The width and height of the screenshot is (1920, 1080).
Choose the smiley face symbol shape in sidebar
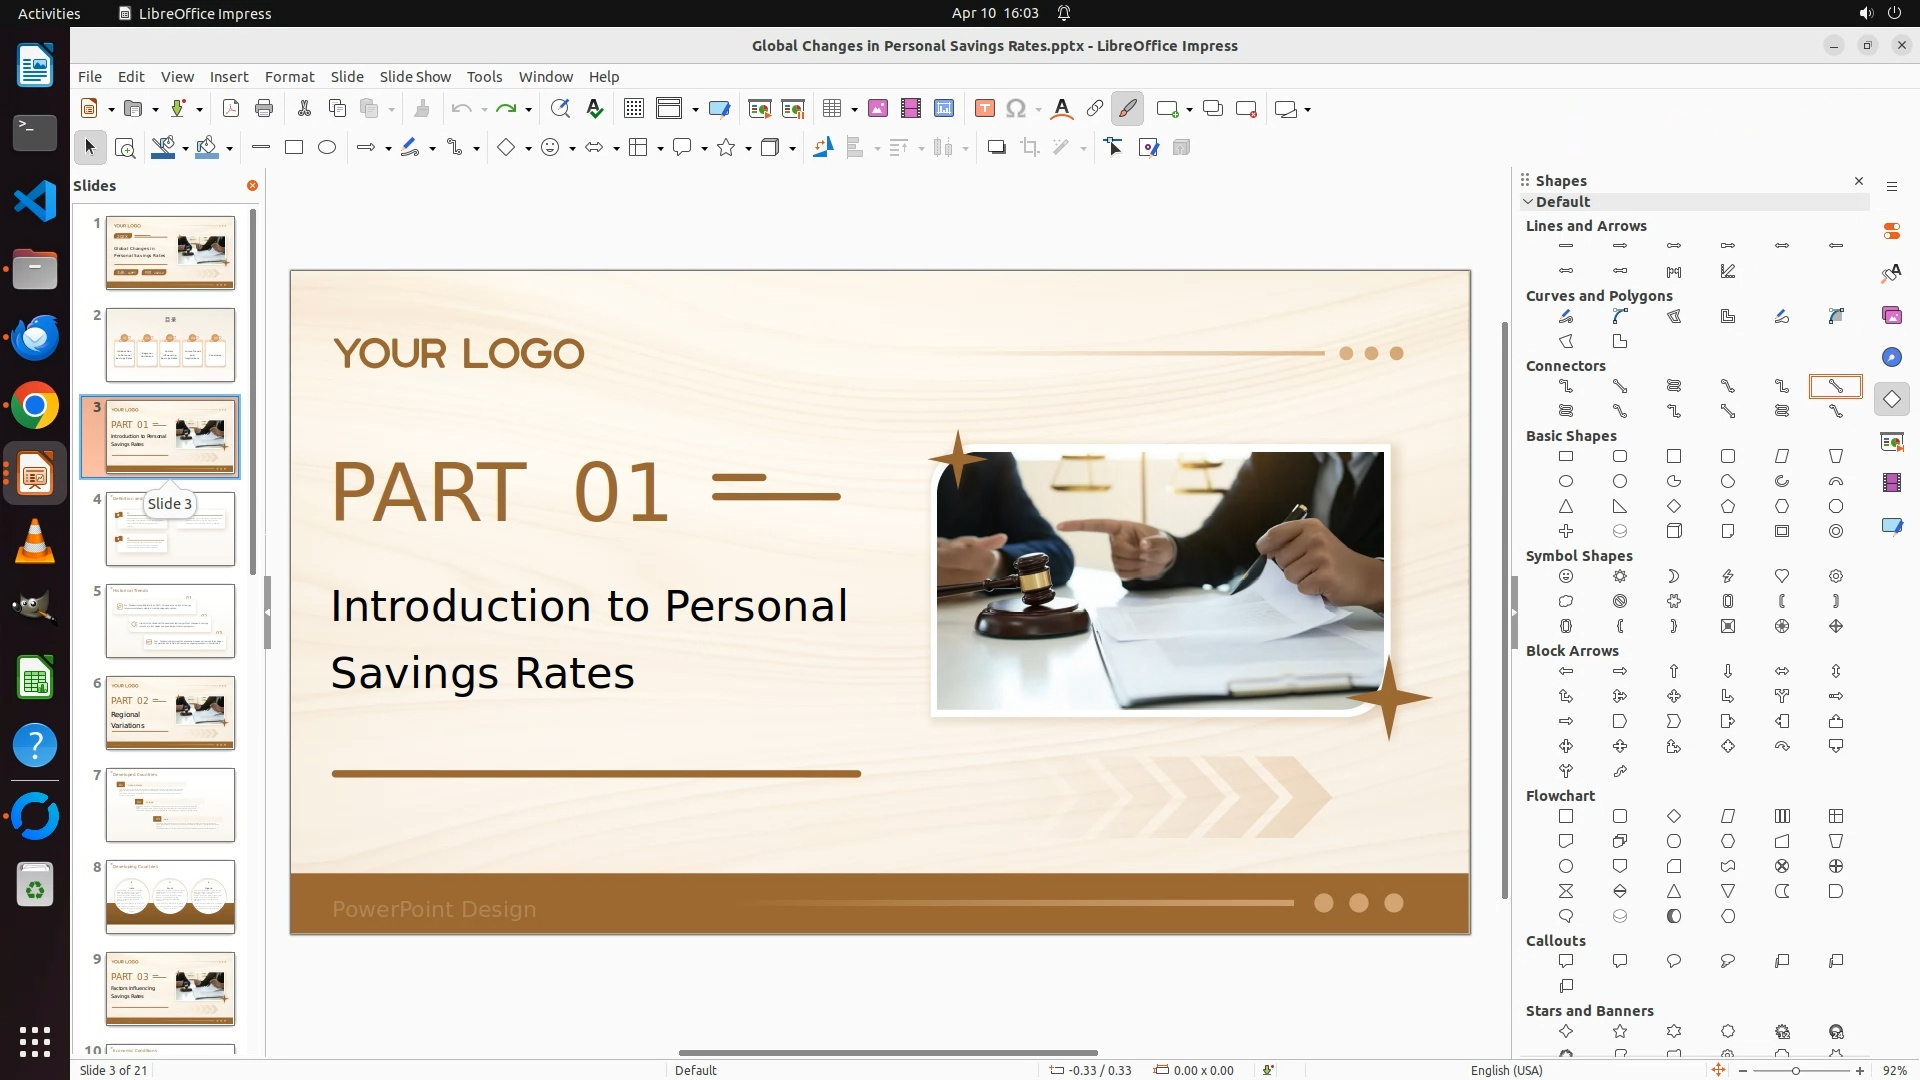[1566, 577]
